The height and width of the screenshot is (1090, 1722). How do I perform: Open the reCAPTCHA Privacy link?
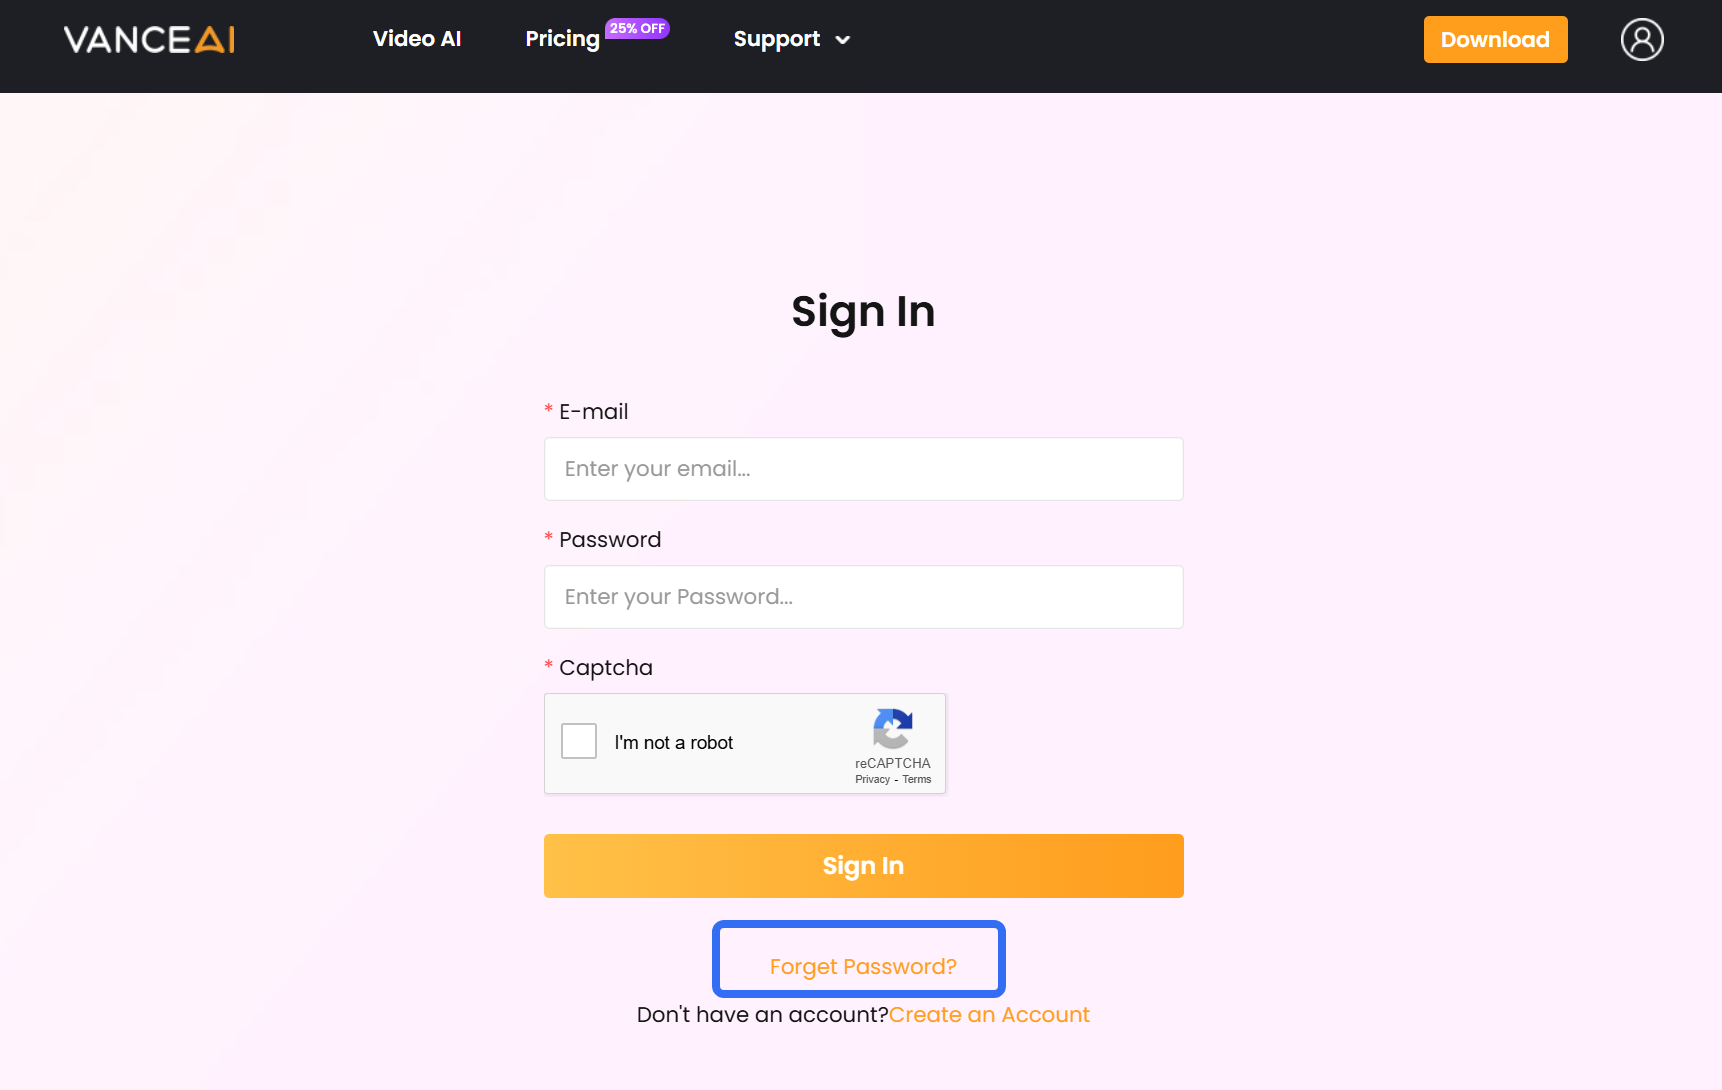coord(872,780)
